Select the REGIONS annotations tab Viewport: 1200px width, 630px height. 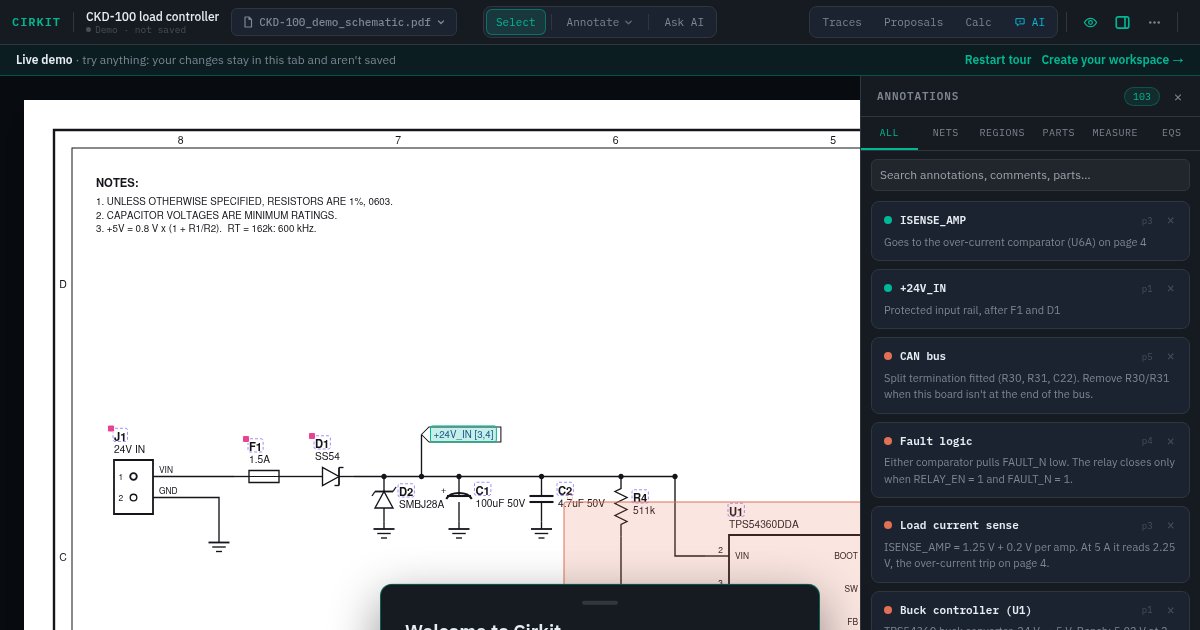pyautogui.click(x=1002, y=132)
